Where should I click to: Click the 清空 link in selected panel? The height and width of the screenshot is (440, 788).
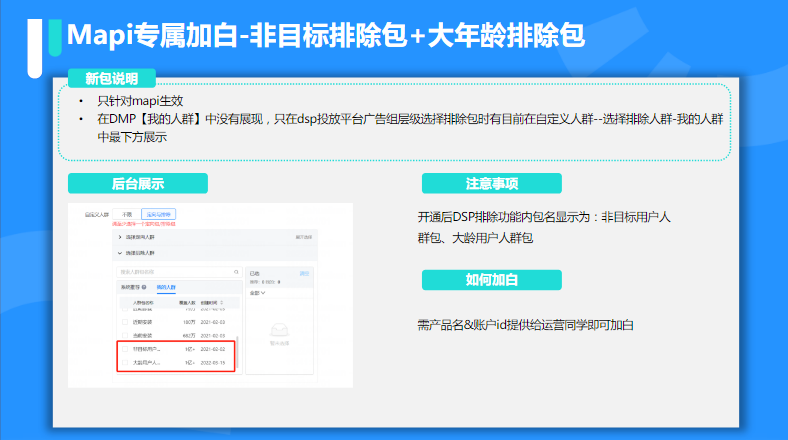pos(305,272)
